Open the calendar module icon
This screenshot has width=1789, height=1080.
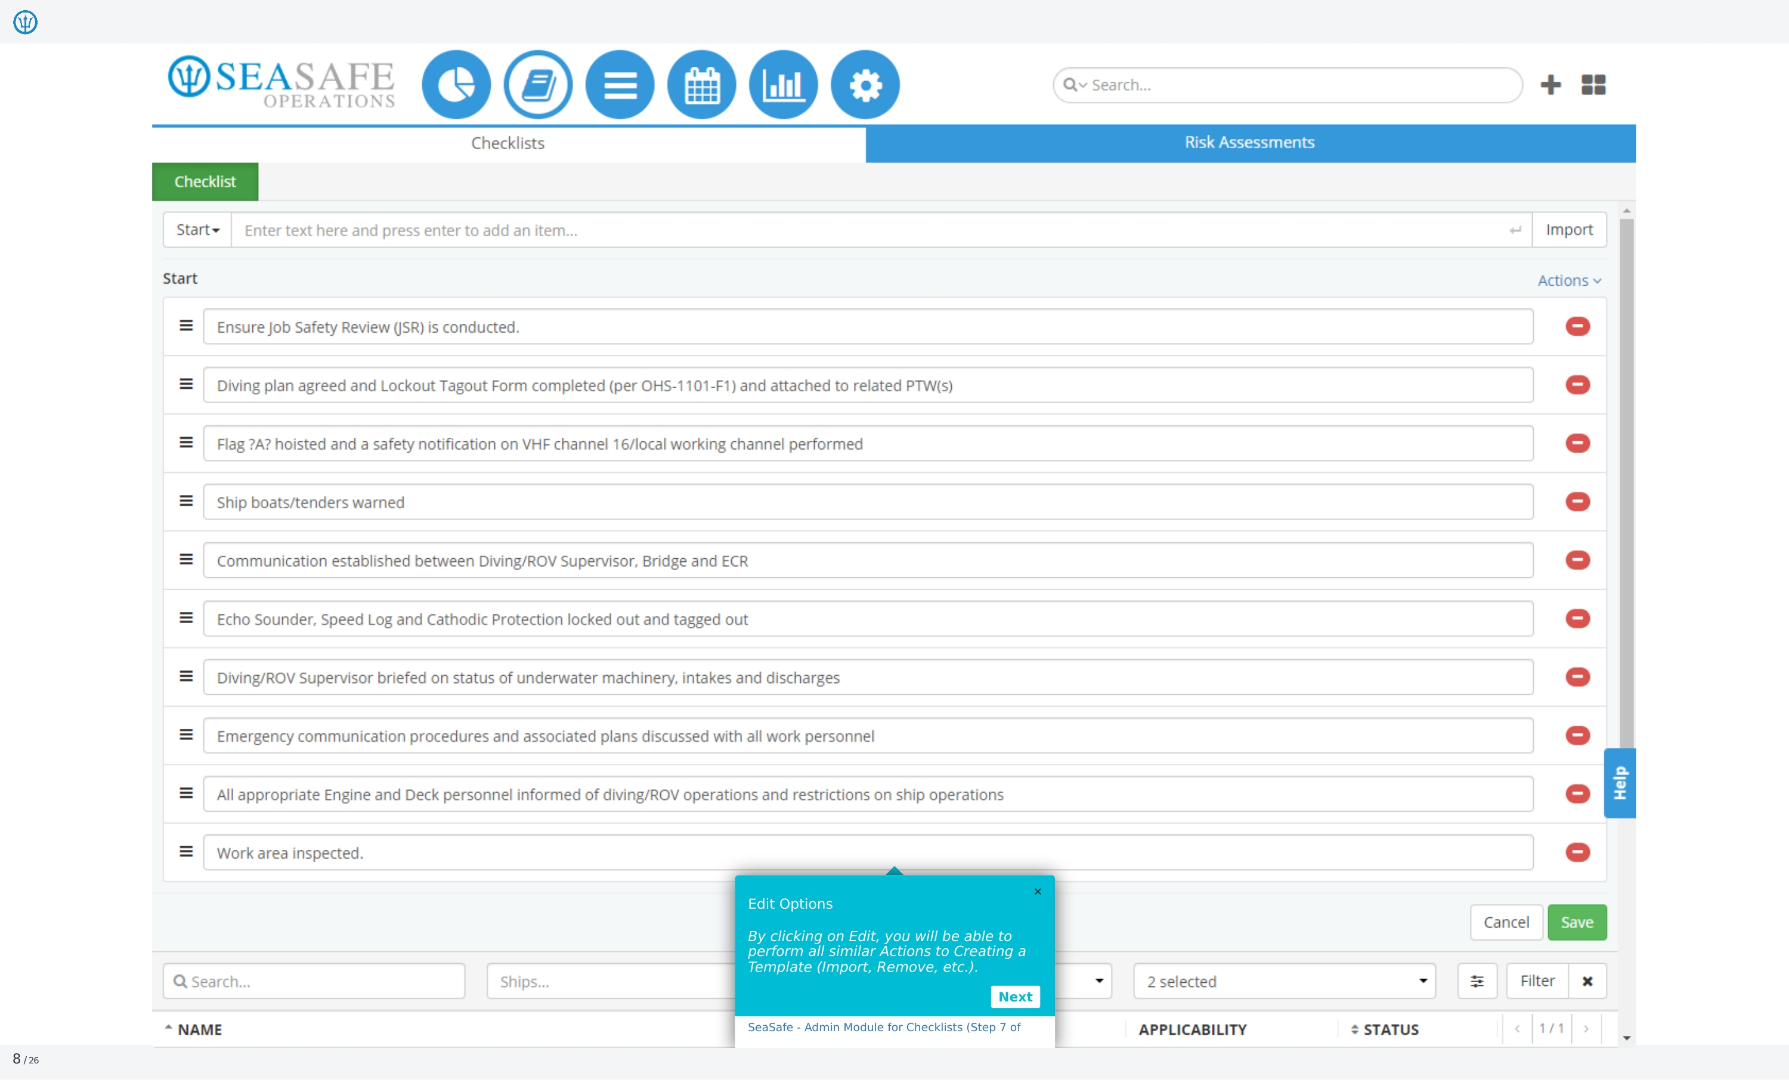pos(702,85)
